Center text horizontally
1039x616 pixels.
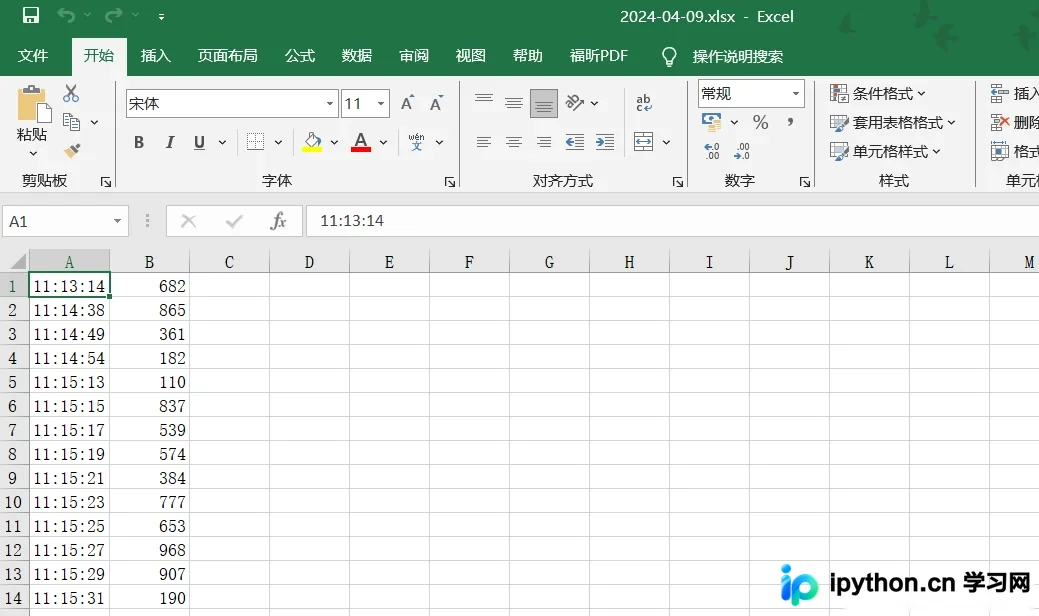coord(514,142)
